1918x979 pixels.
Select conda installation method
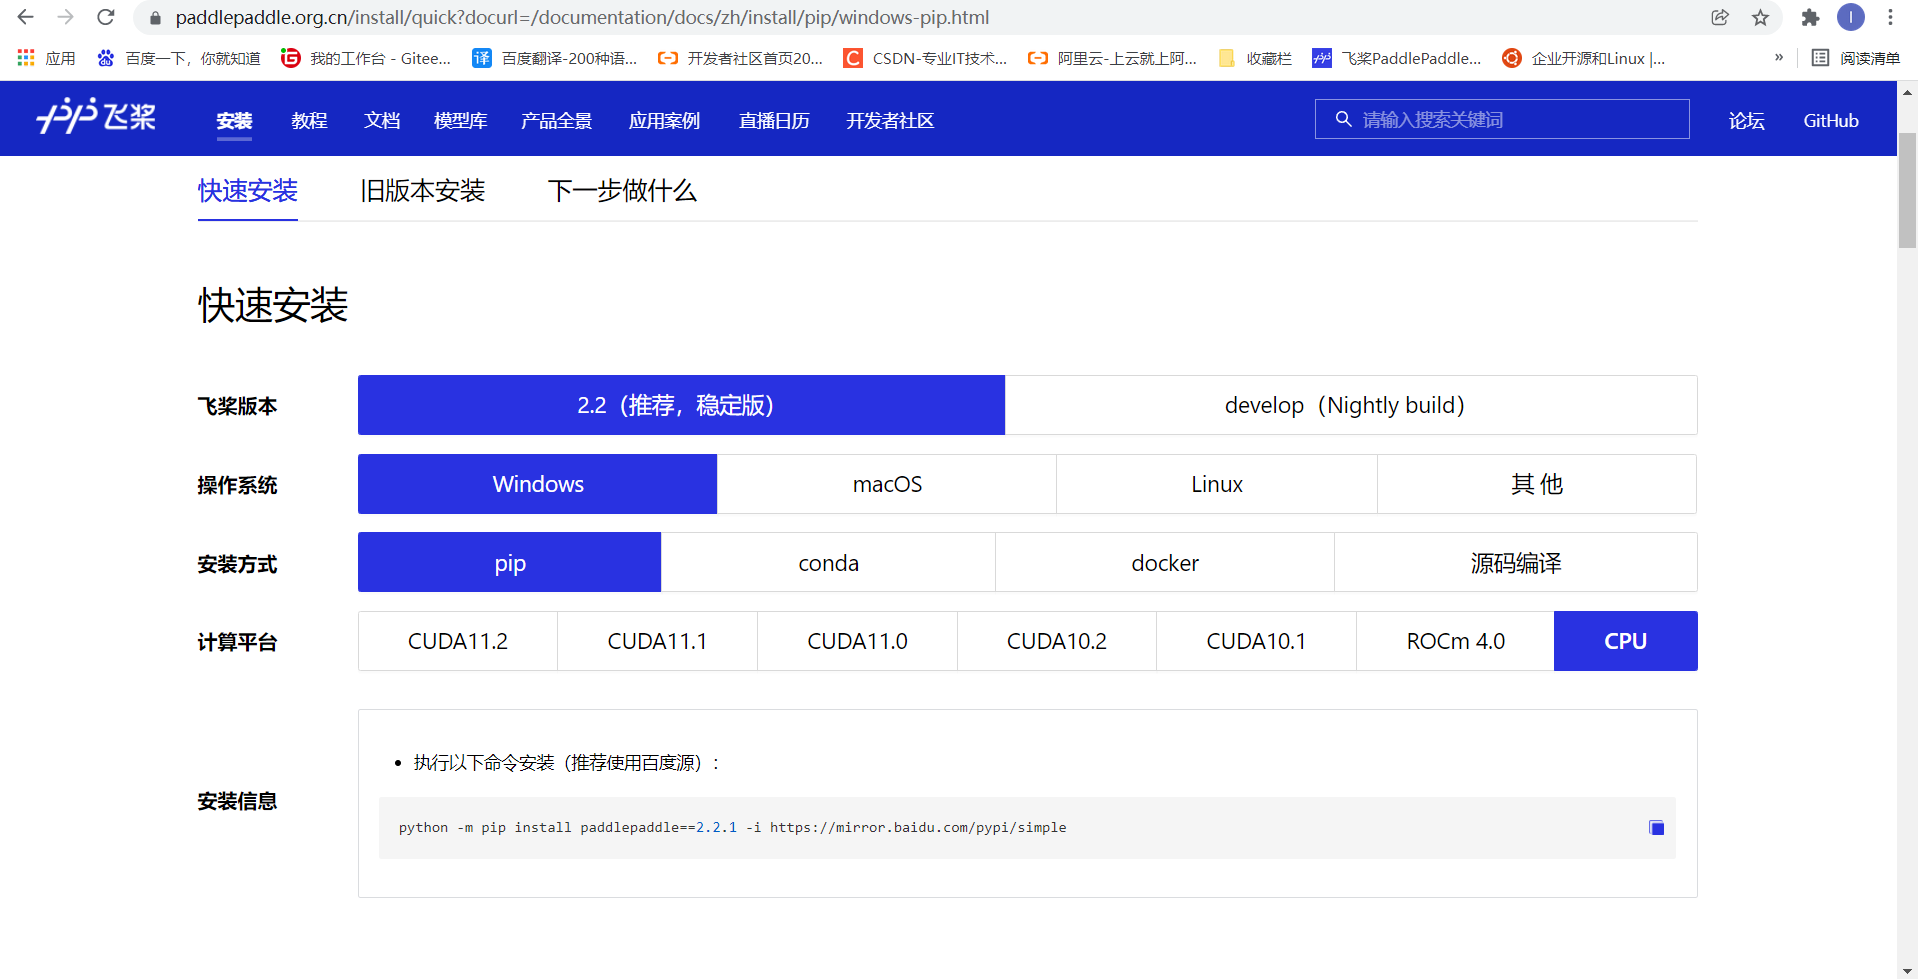pyautogui.click(x=828, y=563)
